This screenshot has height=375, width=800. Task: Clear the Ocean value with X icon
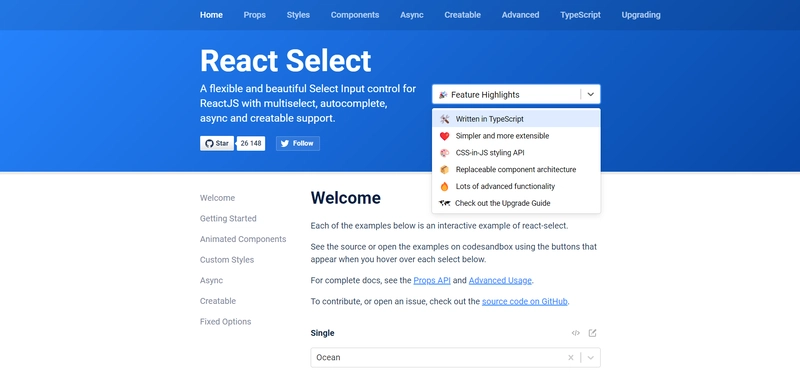click(571, 358)
